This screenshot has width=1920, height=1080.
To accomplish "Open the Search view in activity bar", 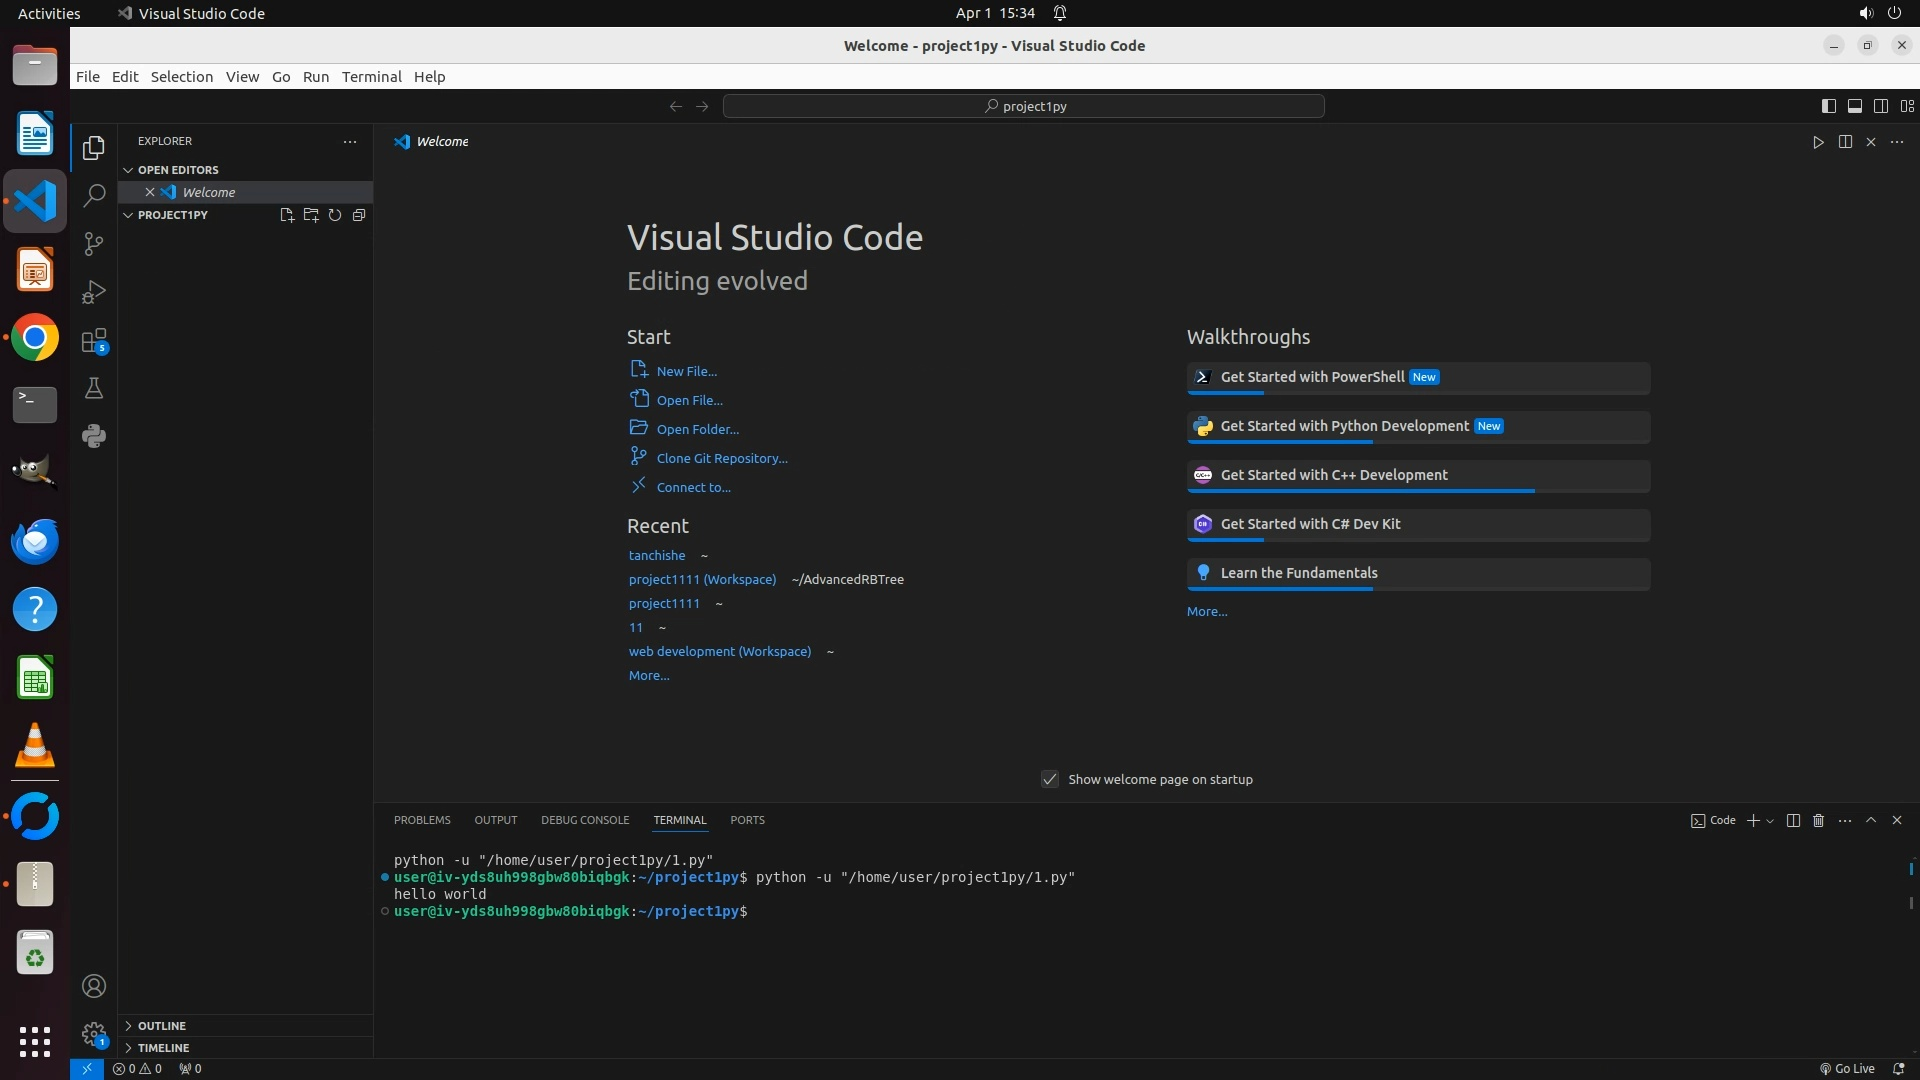I will tap(94, 196).
